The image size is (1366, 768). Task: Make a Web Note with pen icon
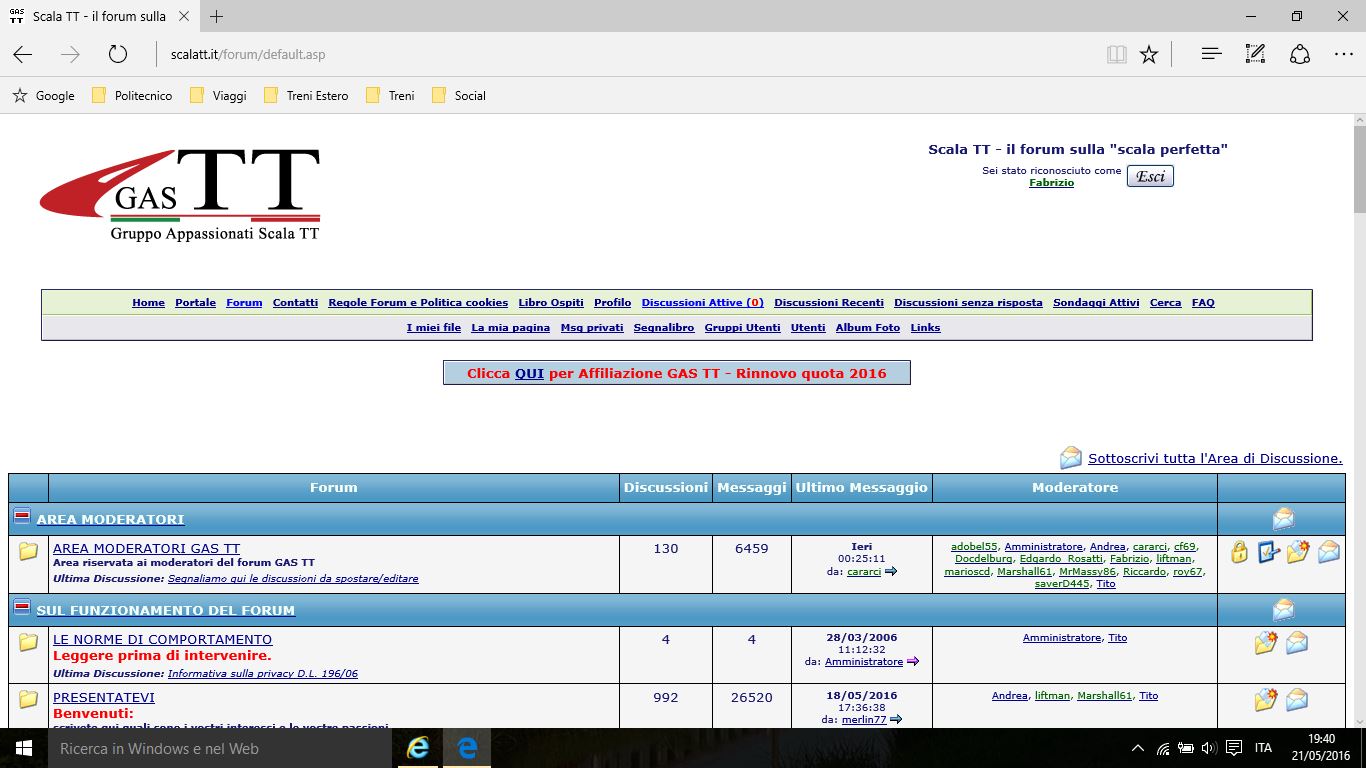(1256, 54)
